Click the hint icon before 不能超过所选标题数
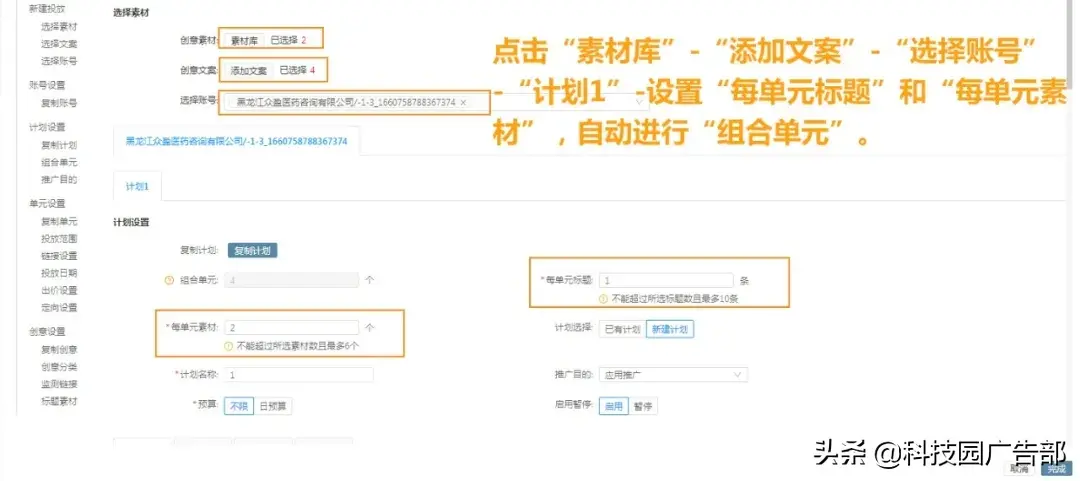The width and height of the screenshot is (1080, 481). 604,299
